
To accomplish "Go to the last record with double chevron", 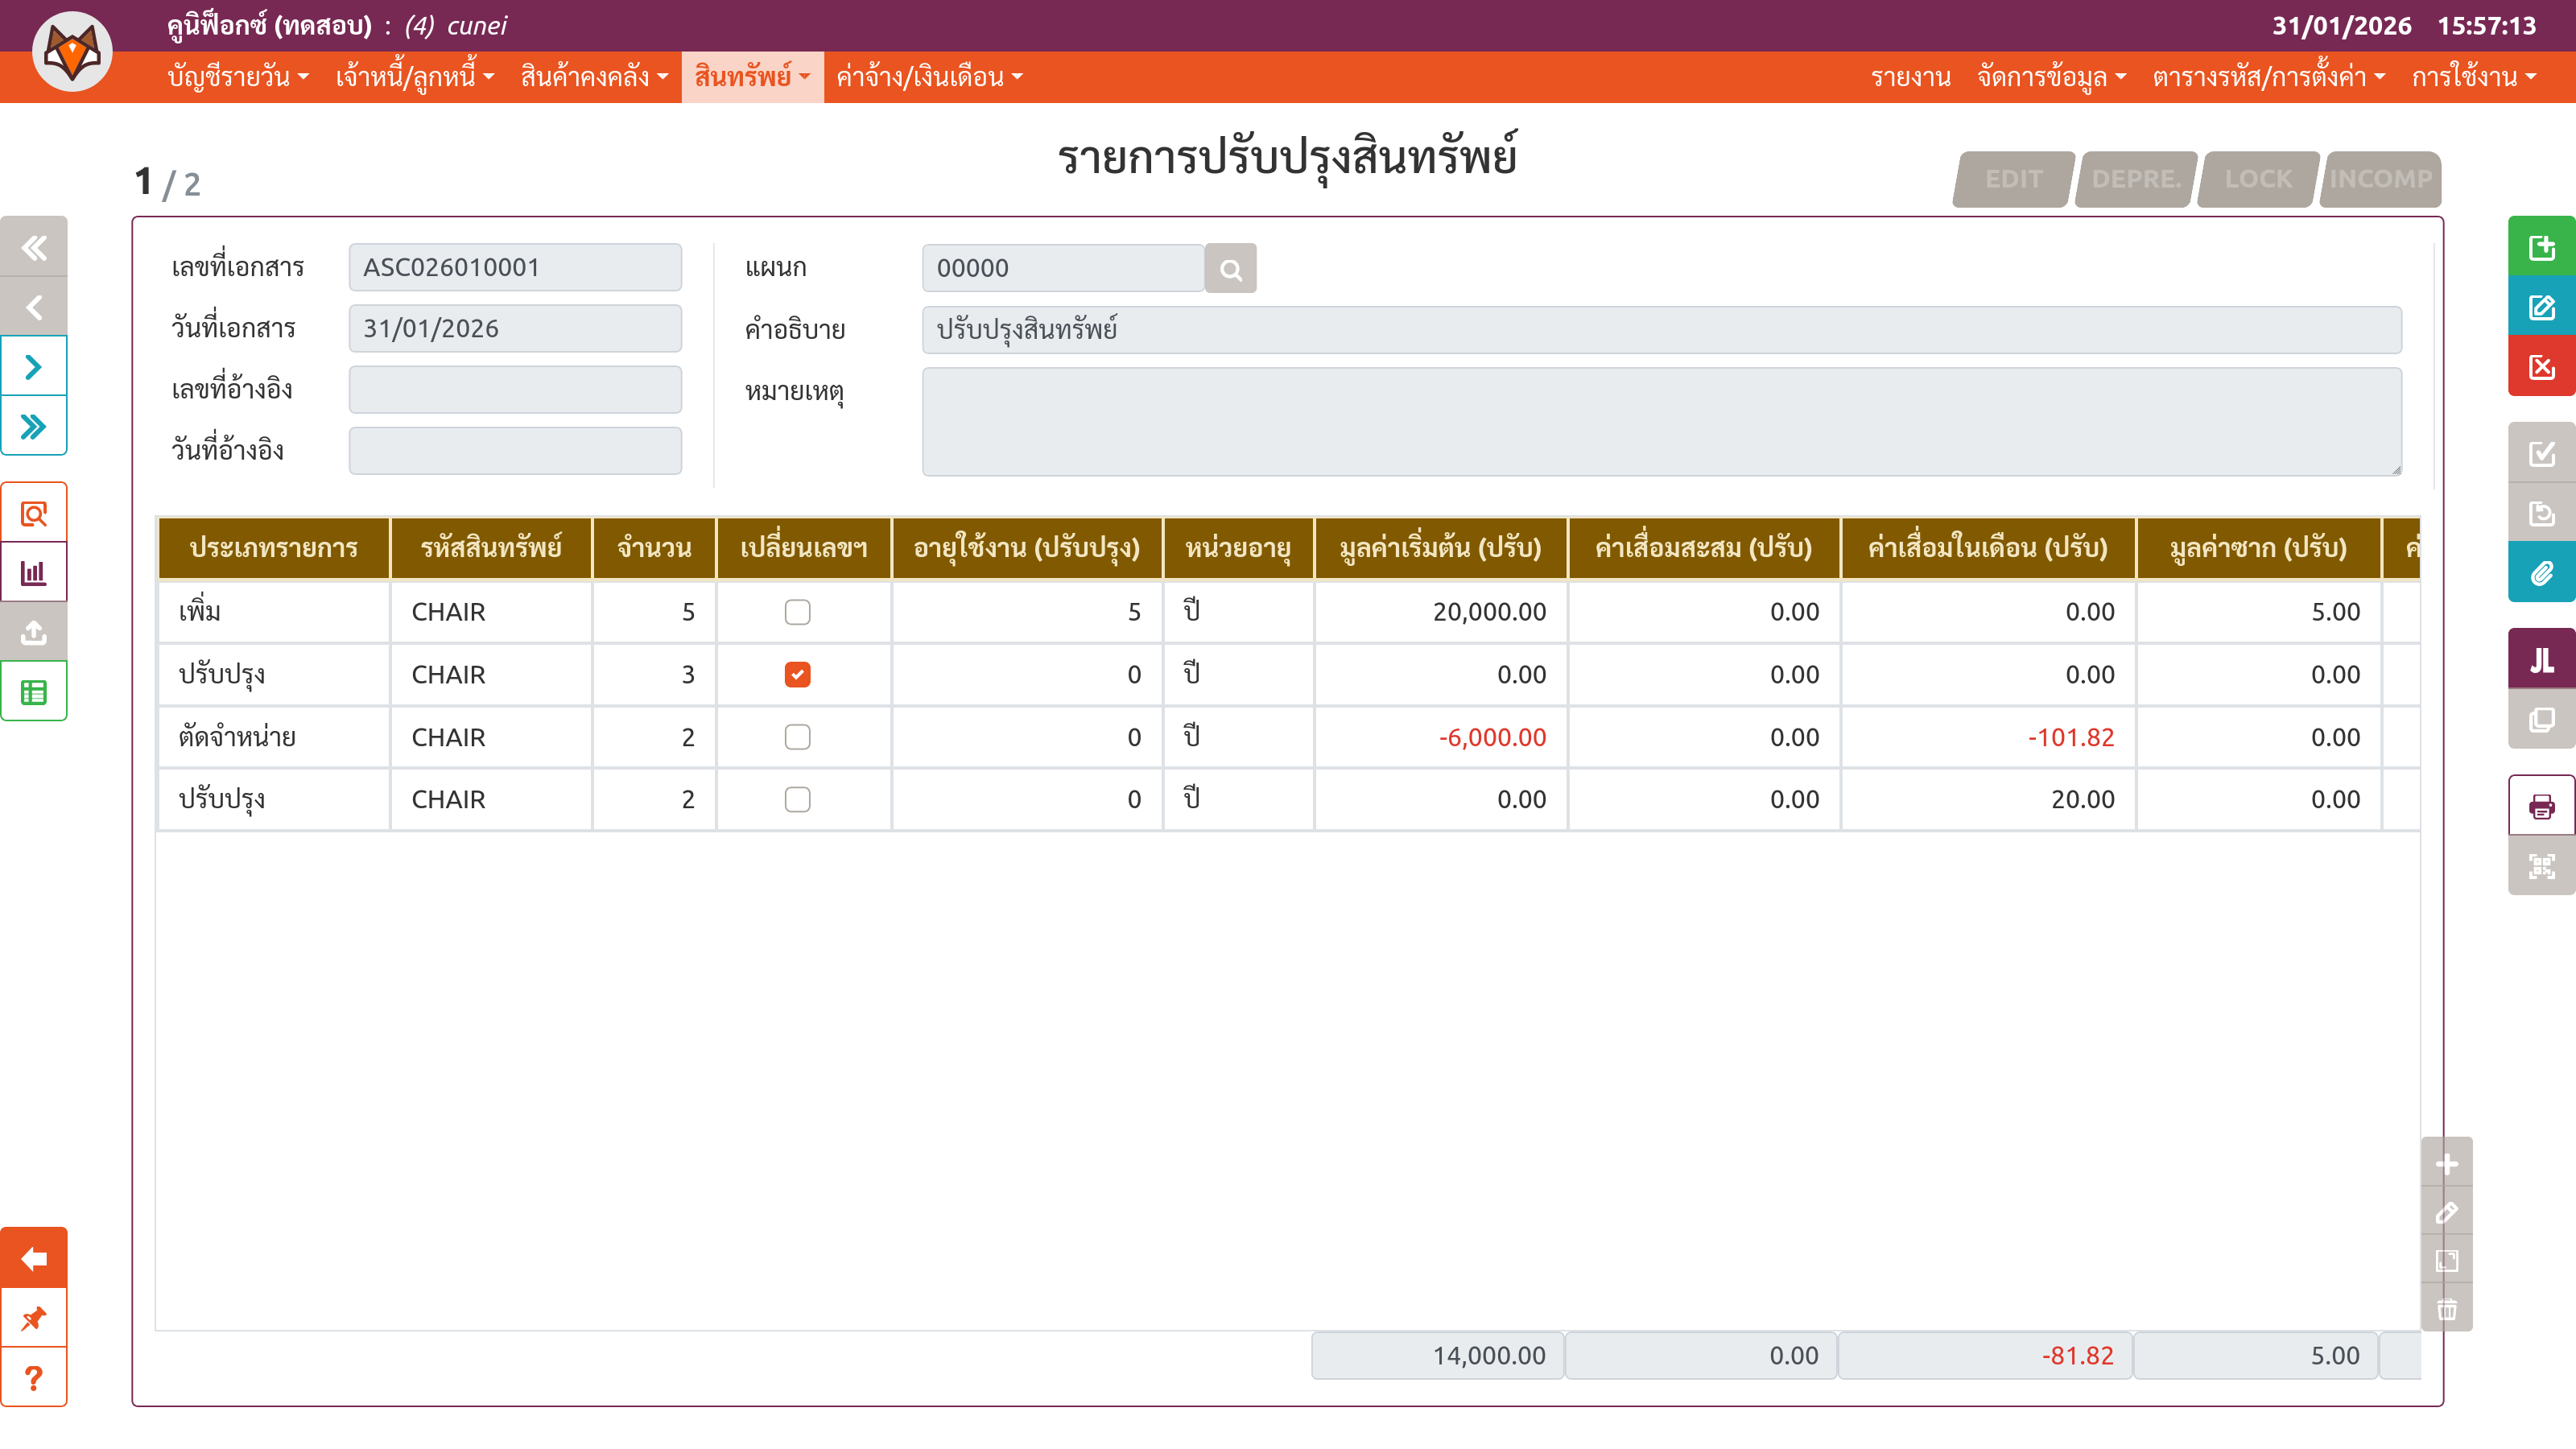I will point(34,427).
